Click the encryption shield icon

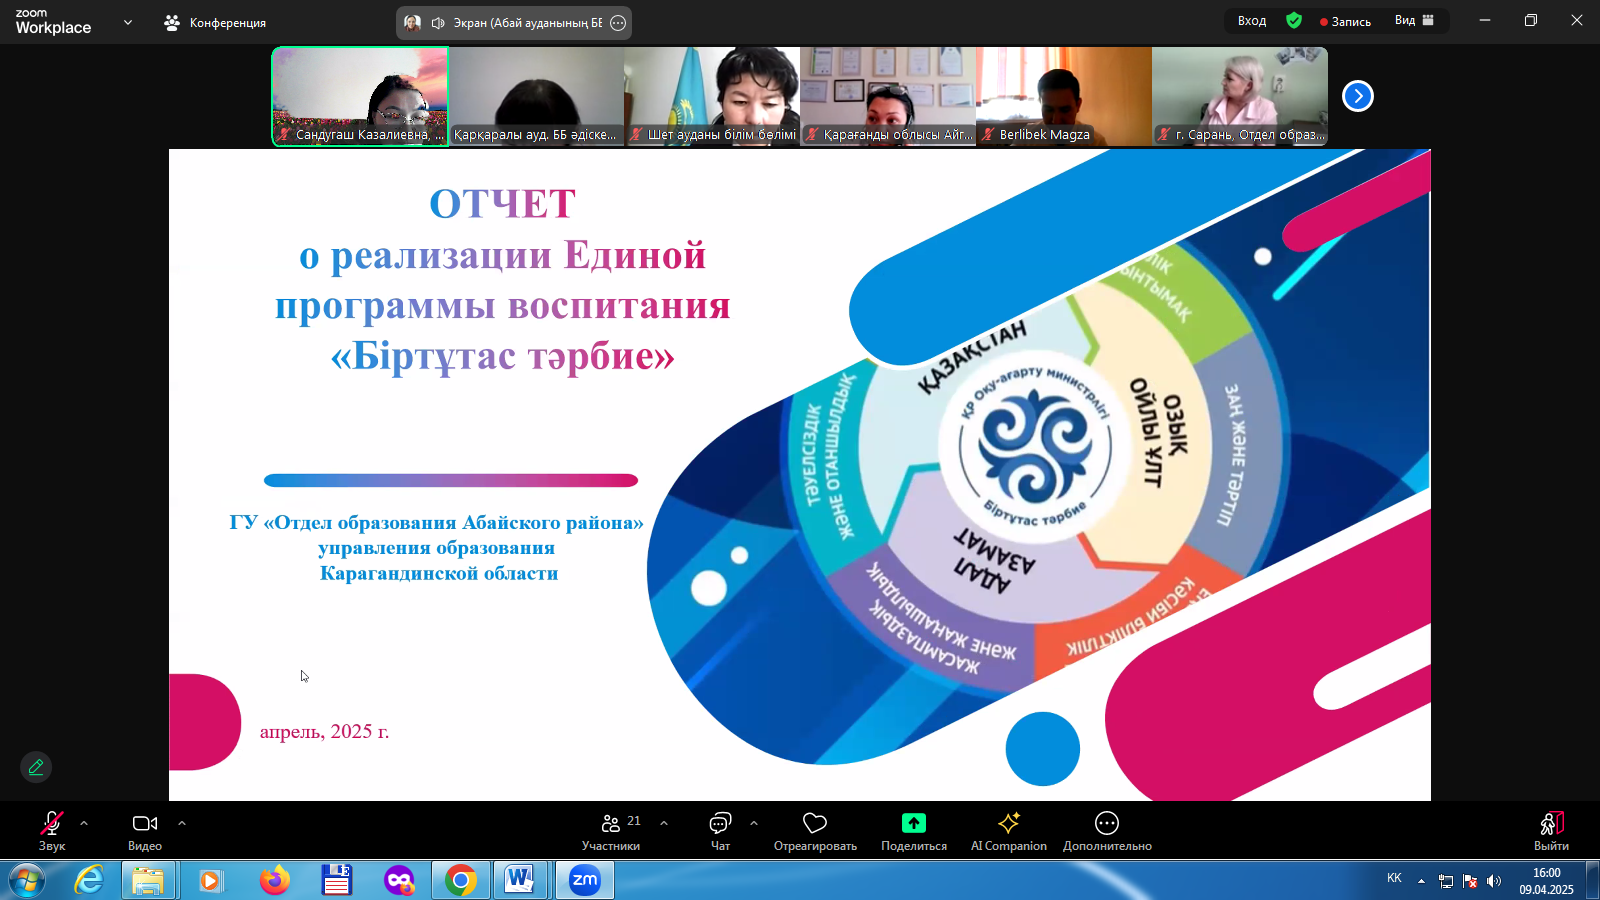click(1294, 21)
